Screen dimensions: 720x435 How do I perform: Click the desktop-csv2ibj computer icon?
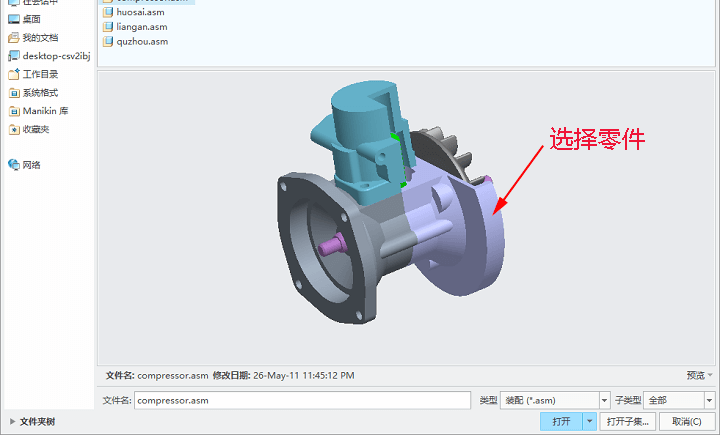pos(14,56)
